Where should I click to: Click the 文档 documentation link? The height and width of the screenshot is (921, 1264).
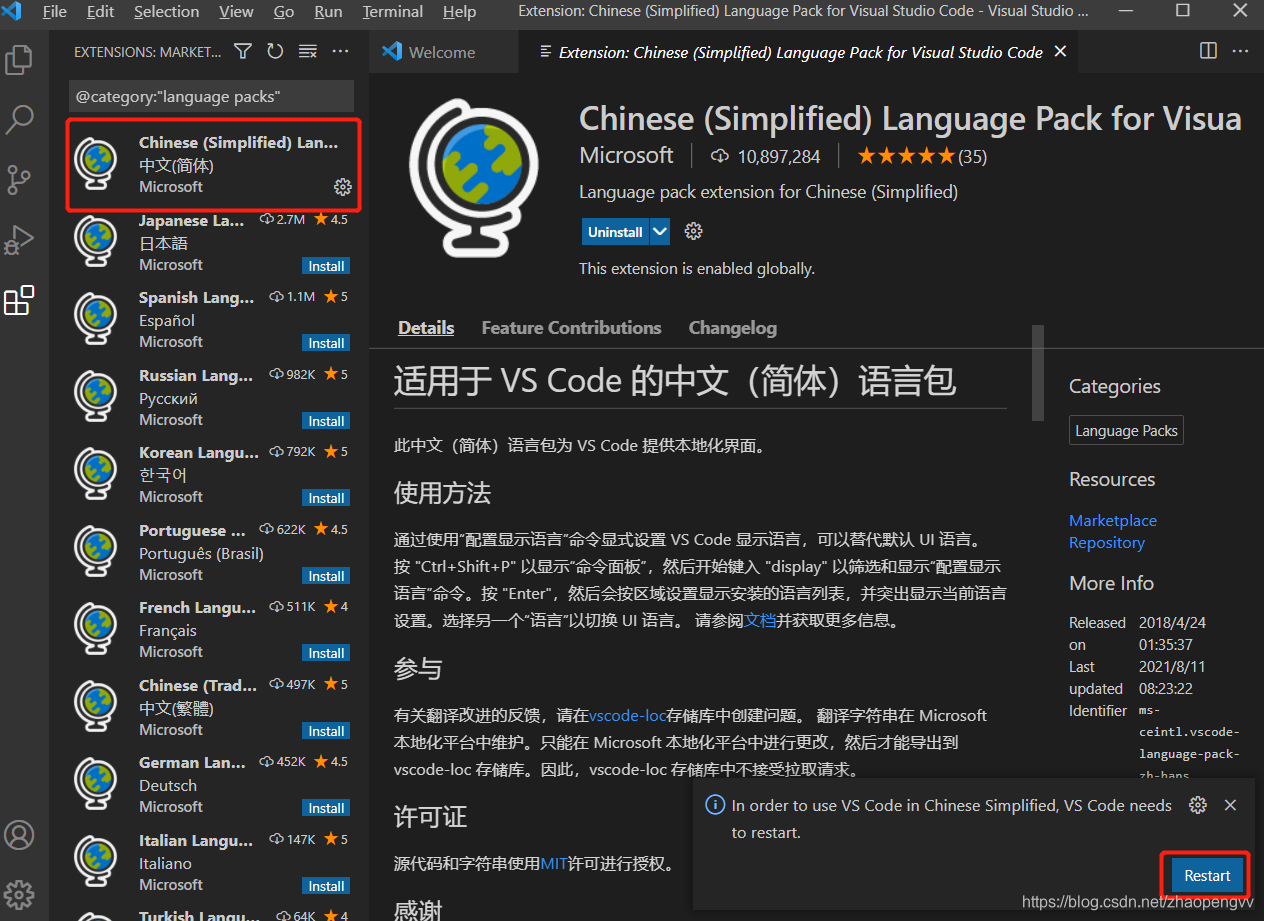coord(760,621)
